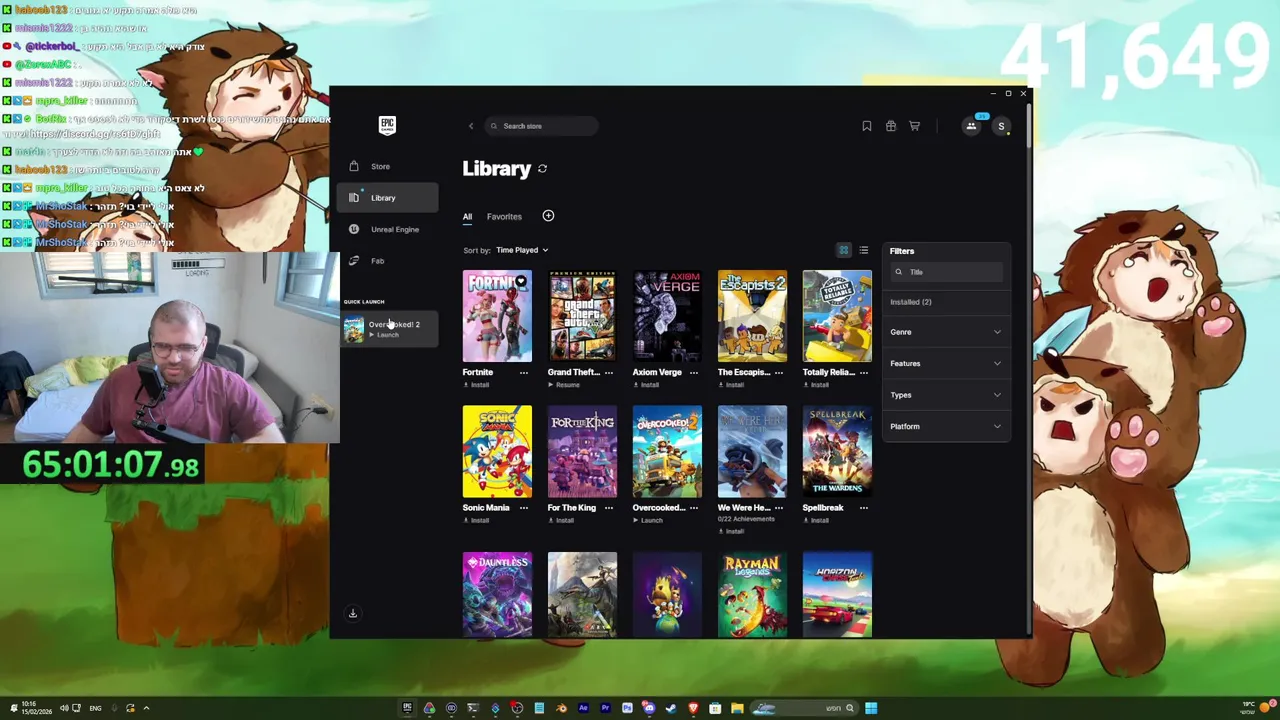Viewport: 1280px width, 720px height.
Task: Open the Spellbreak three-dot options menu
Action: click(863, 507)
